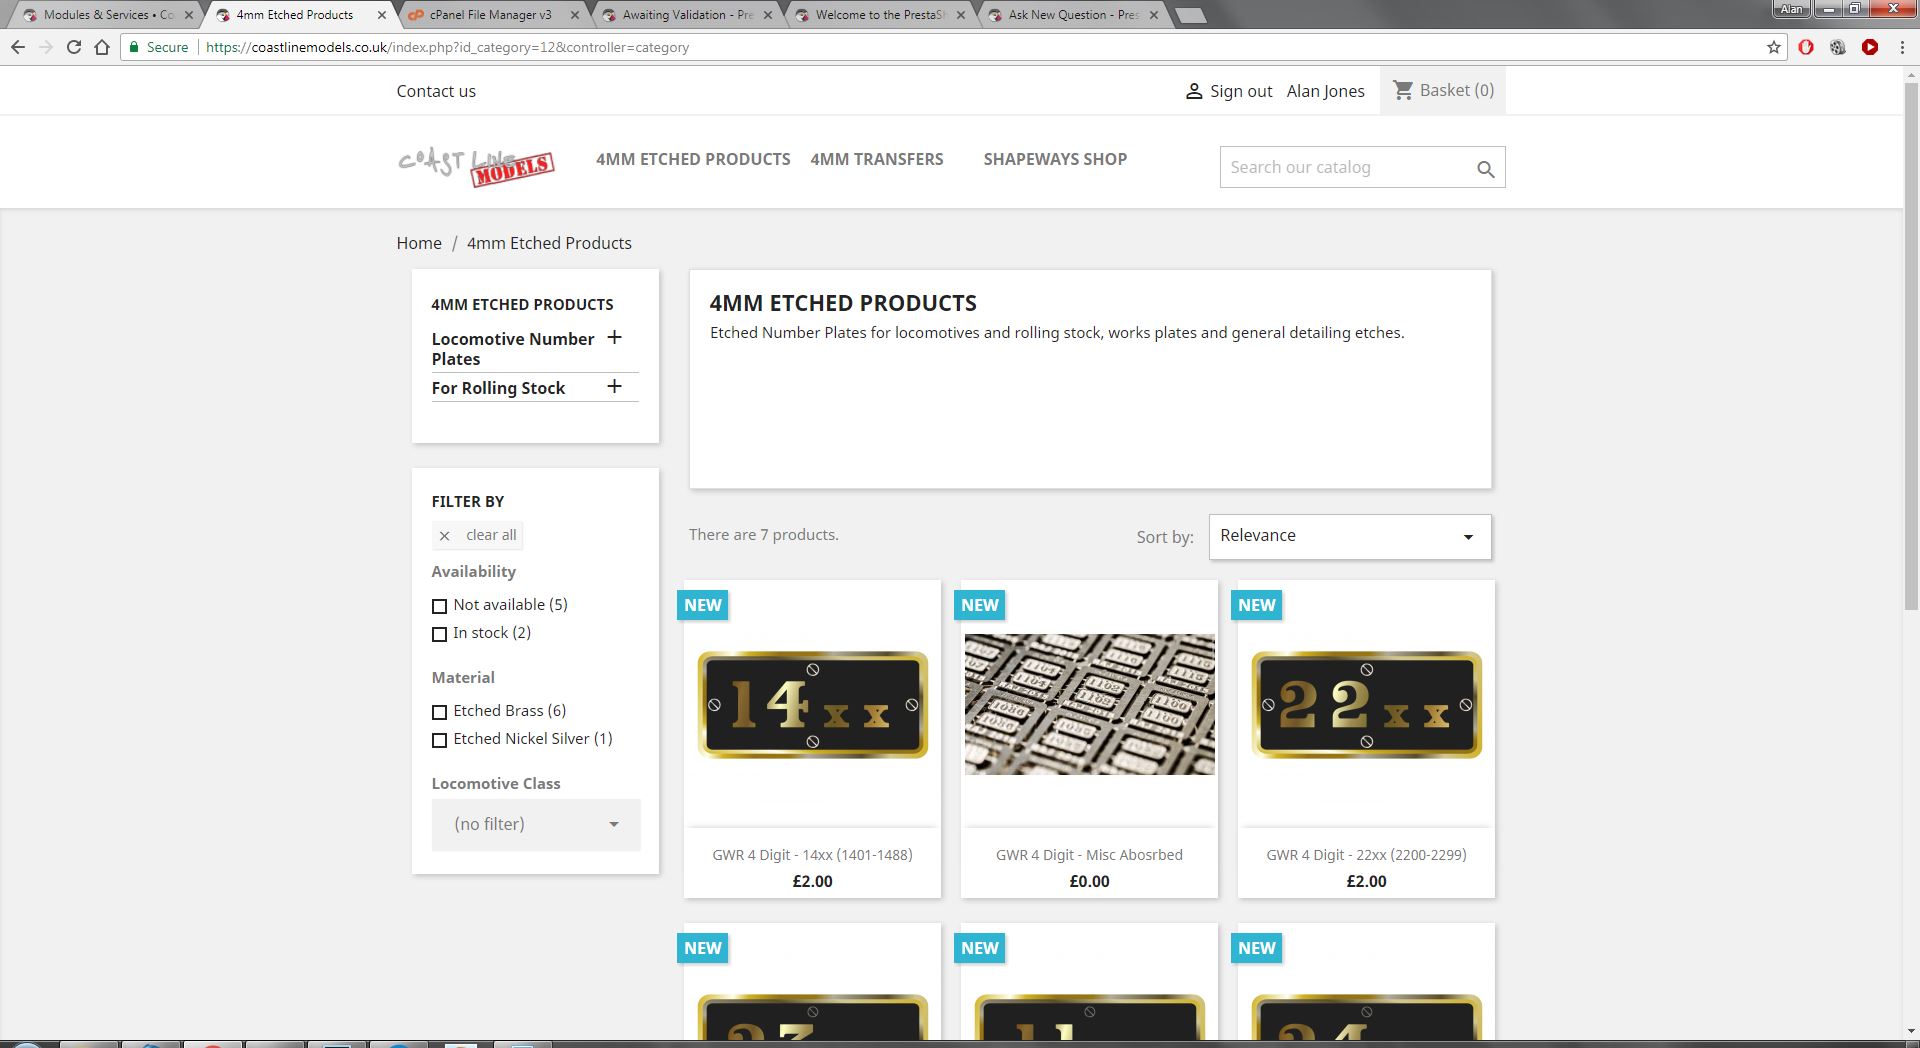
Task: Click the Misc Absorbed etch sheet thumbnail
Action: pyautogui.click(x=1090, y=704)
